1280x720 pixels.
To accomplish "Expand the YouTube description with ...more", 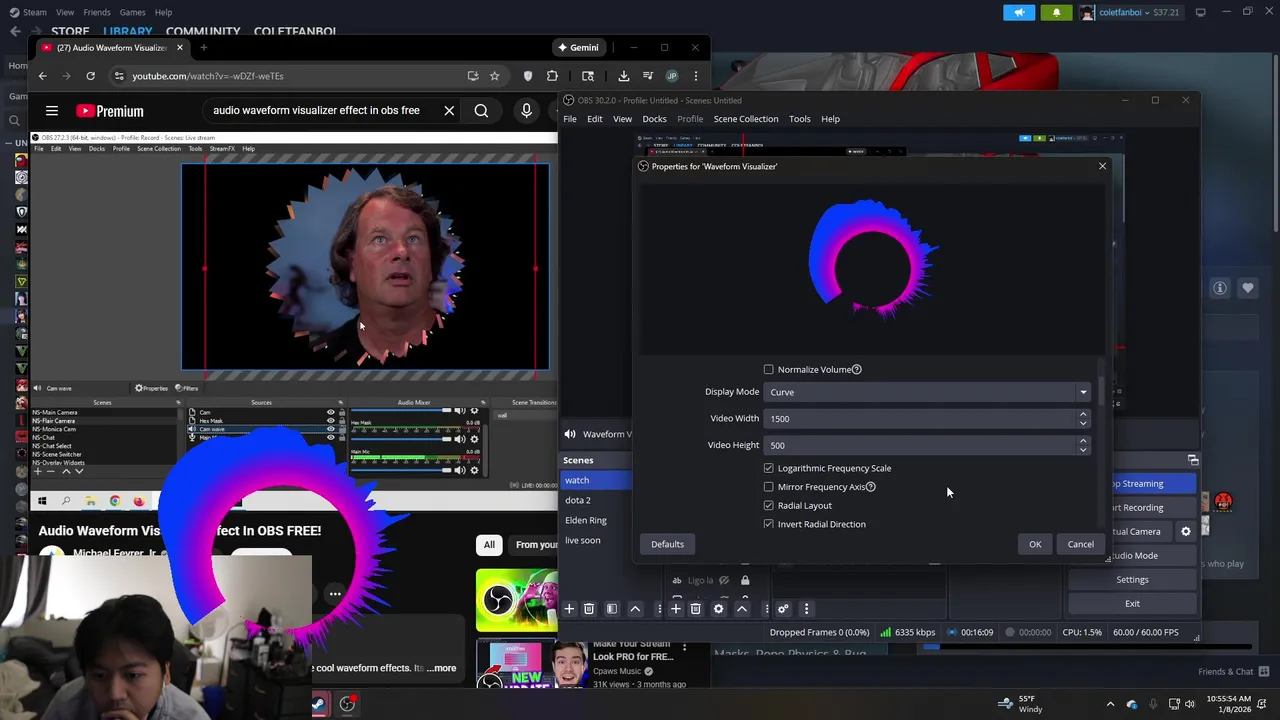I will click(441, 668).
